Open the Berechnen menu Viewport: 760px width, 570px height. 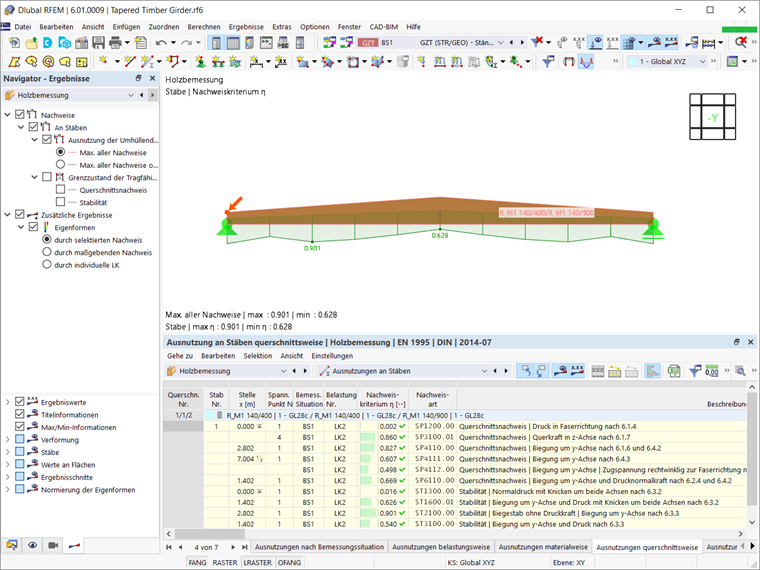(x=204, y=27)
